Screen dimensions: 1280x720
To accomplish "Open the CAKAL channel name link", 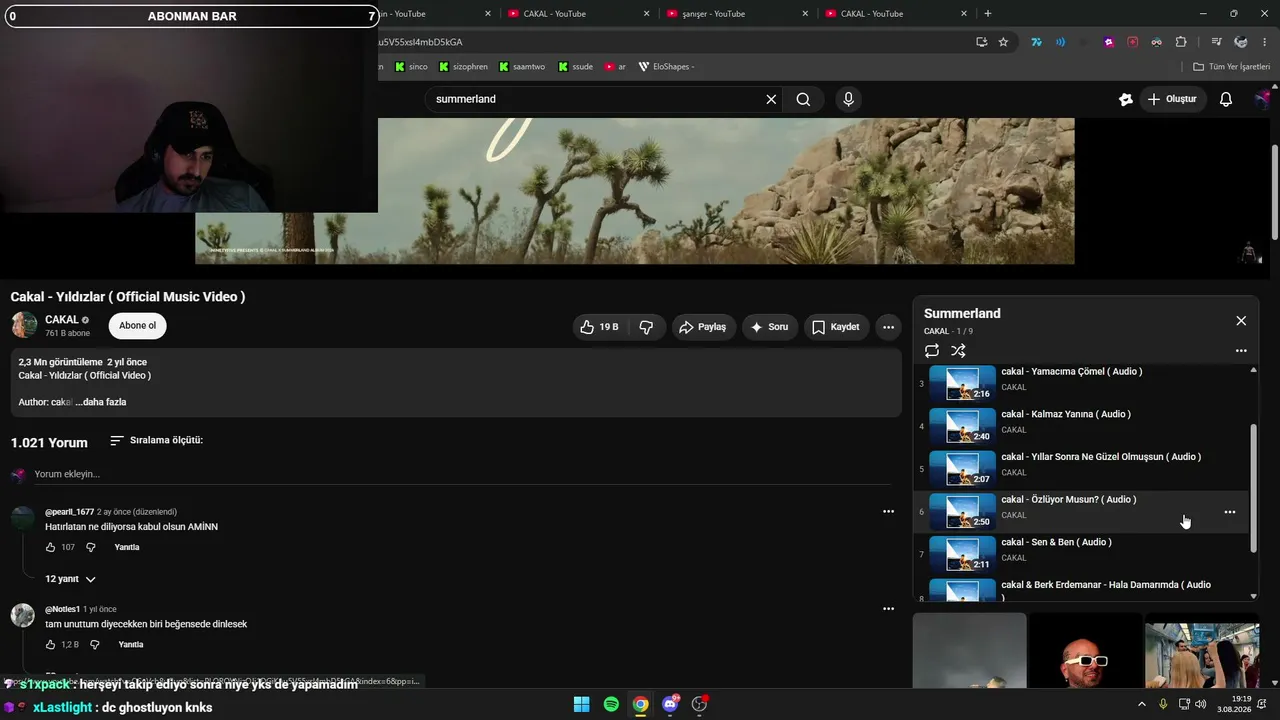I will pos(62,320).
